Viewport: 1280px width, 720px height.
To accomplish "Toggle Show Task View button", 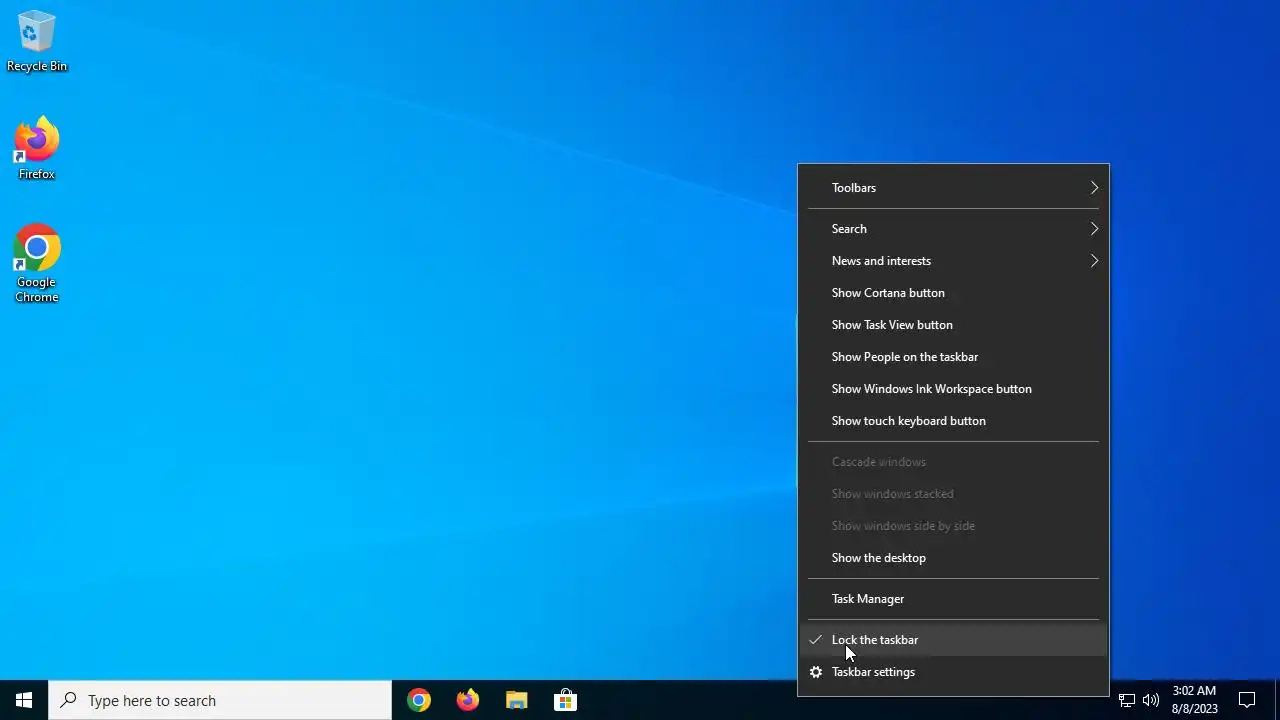I will 953,325.
